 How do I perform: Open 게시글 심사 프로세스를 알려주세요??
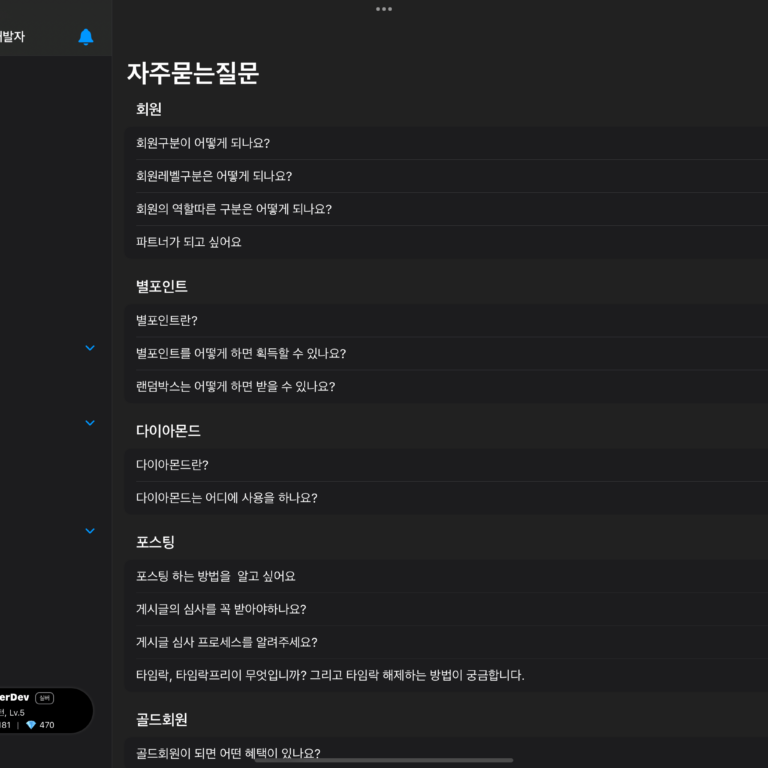pyautogui.click(x=226, y=642)
